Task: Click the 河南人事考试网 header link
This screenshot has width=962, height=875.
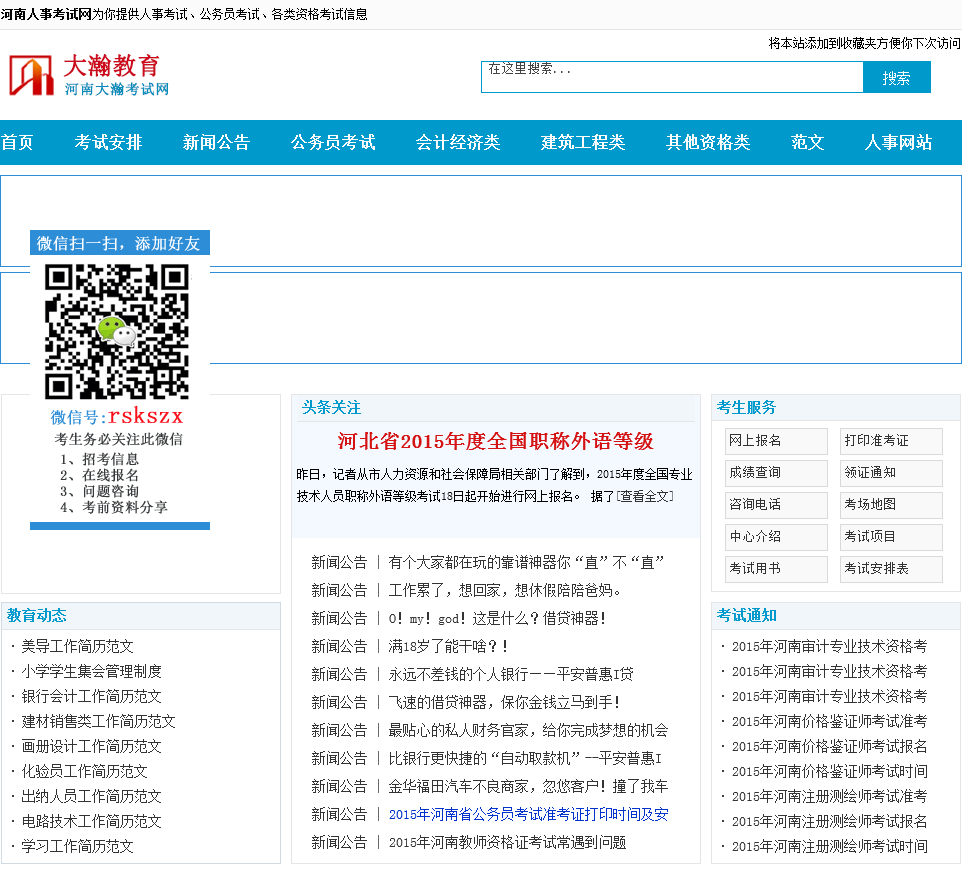Action: 46,14
